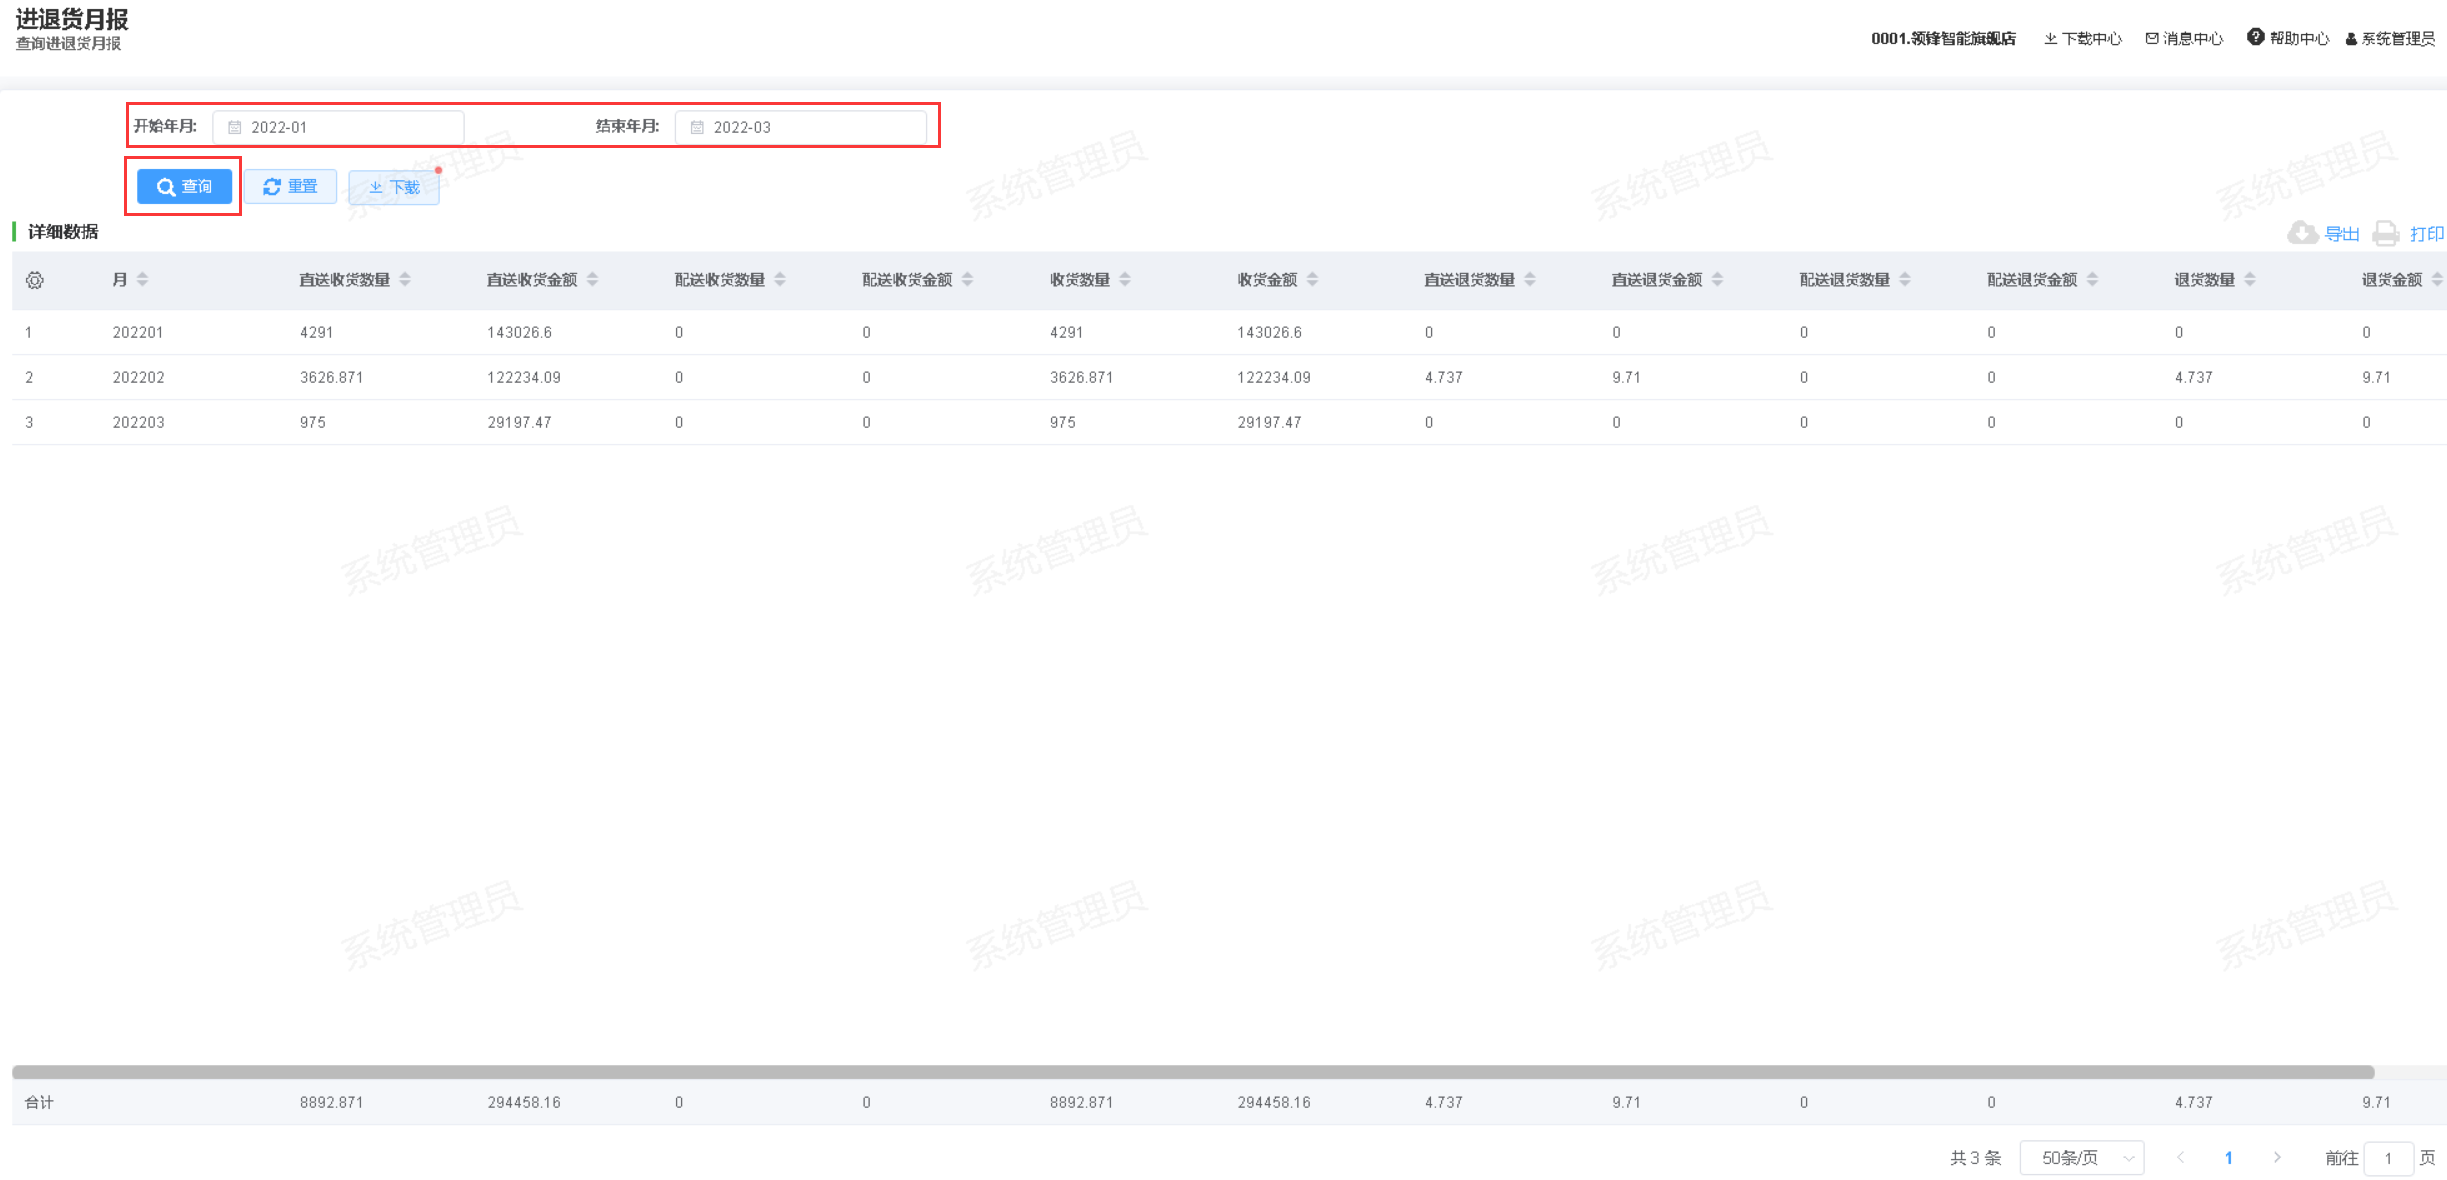Open the message center envelope icon
The height and width of the screenshot is (1180, 2447).
[x=2151, y=38]
